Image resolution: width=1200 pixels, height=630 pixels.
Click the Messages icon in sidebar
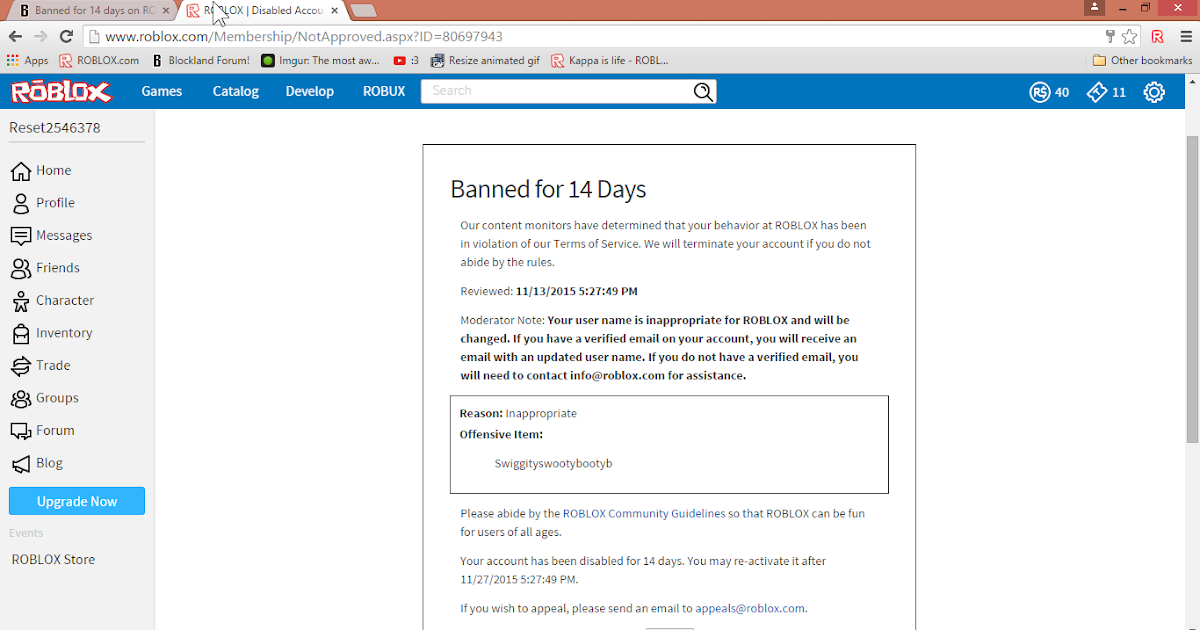pos(20,236)
